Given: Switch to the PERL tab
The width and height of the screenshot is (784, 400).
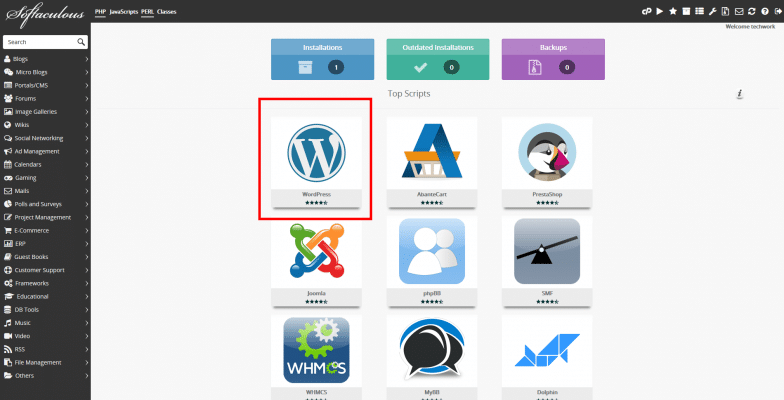Looking at the screenshot, I should click(x=147, y=11).
